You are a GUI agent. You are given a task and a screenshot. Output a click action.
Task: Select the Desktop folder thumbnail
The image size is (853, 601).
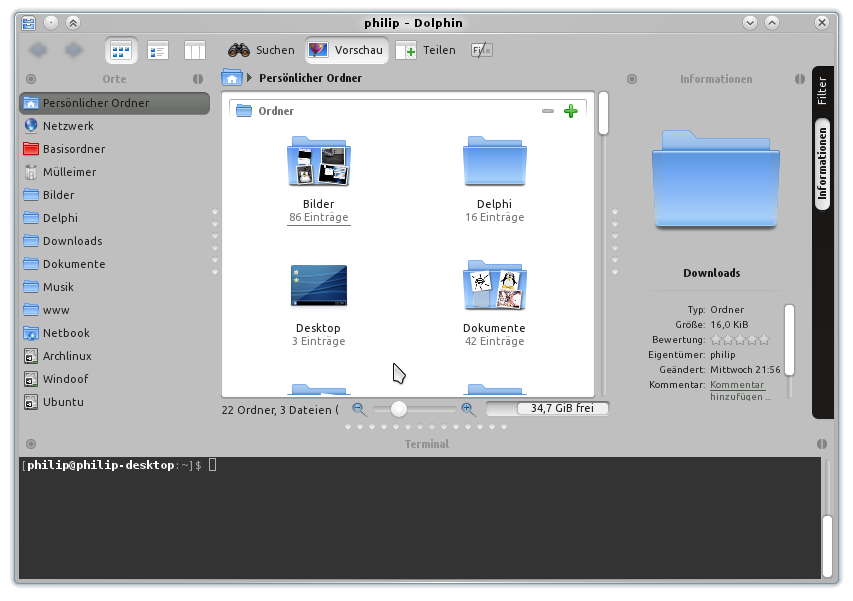(x=319, y=286)
